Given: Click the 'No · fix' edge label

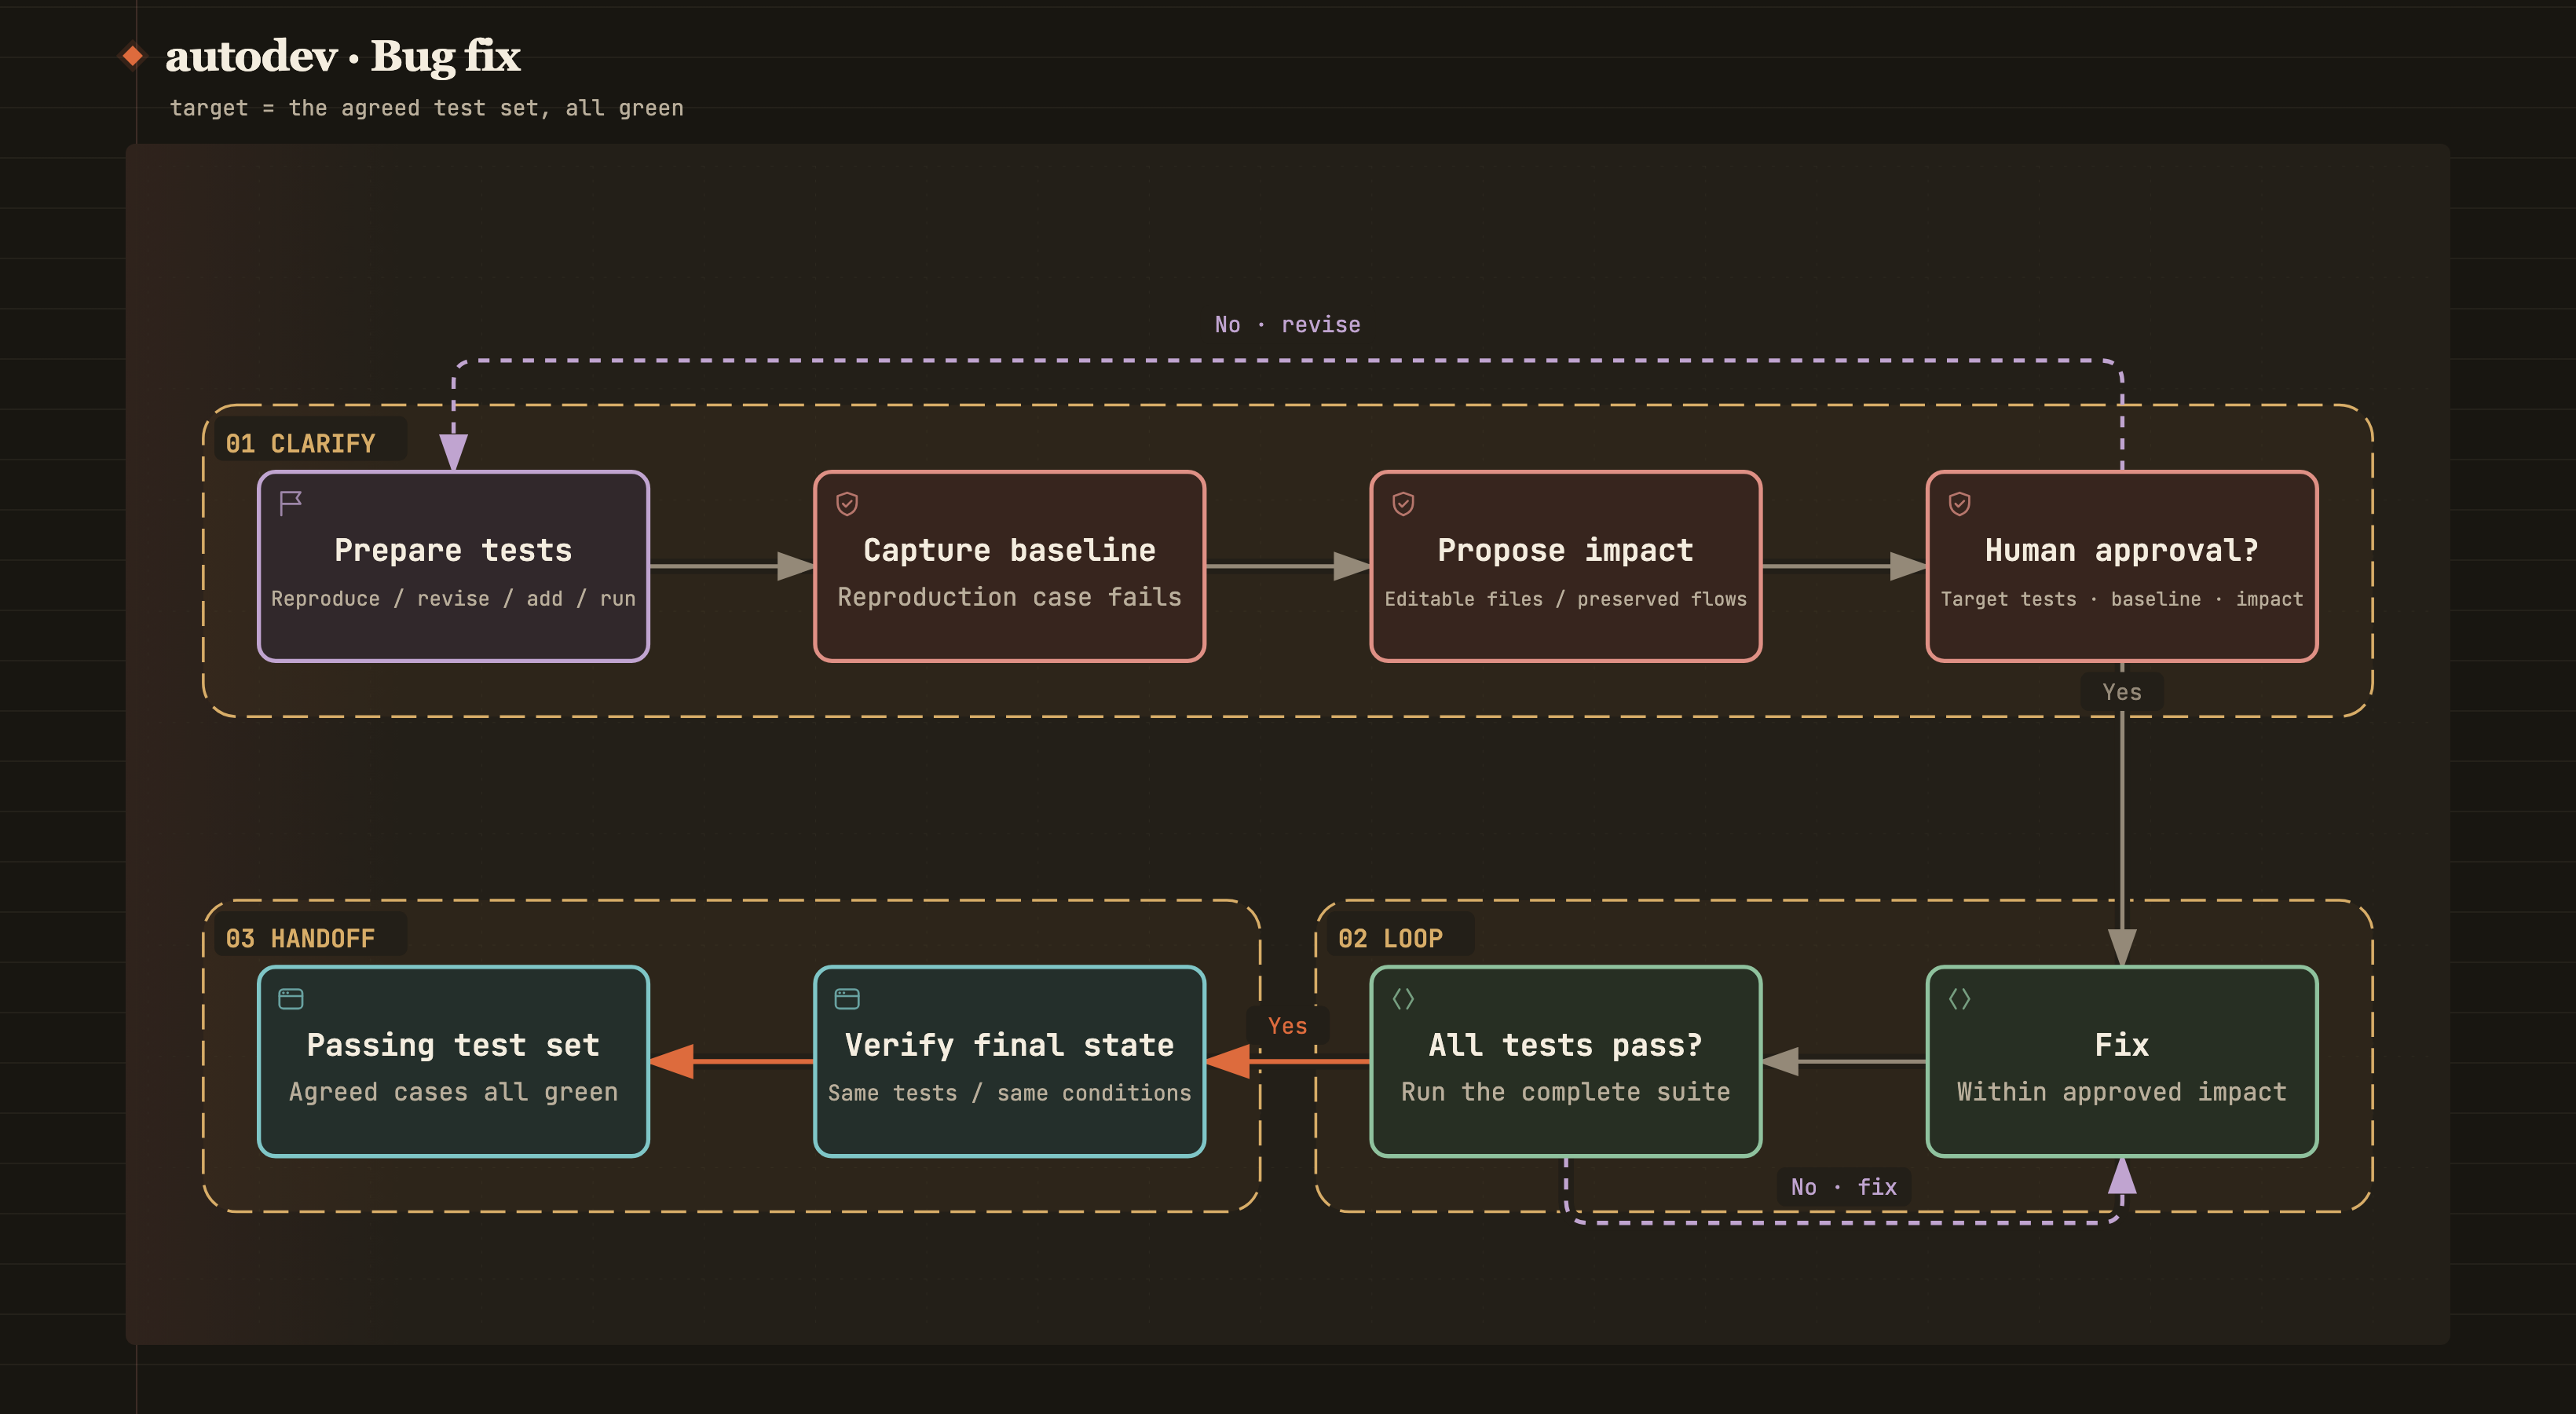Looking at the screenshot, I should point(1843,1186).
